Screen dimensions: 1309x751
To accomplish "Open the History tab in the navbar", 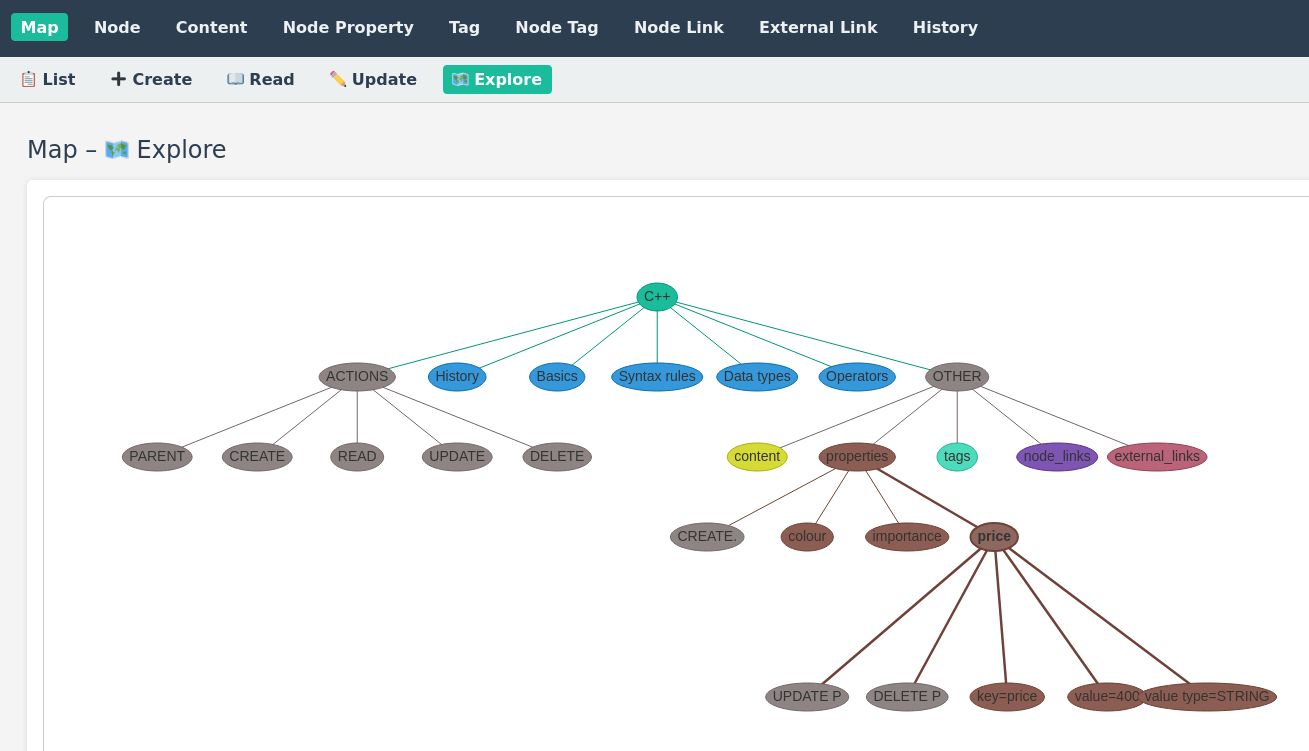I will tap(945, 27).
